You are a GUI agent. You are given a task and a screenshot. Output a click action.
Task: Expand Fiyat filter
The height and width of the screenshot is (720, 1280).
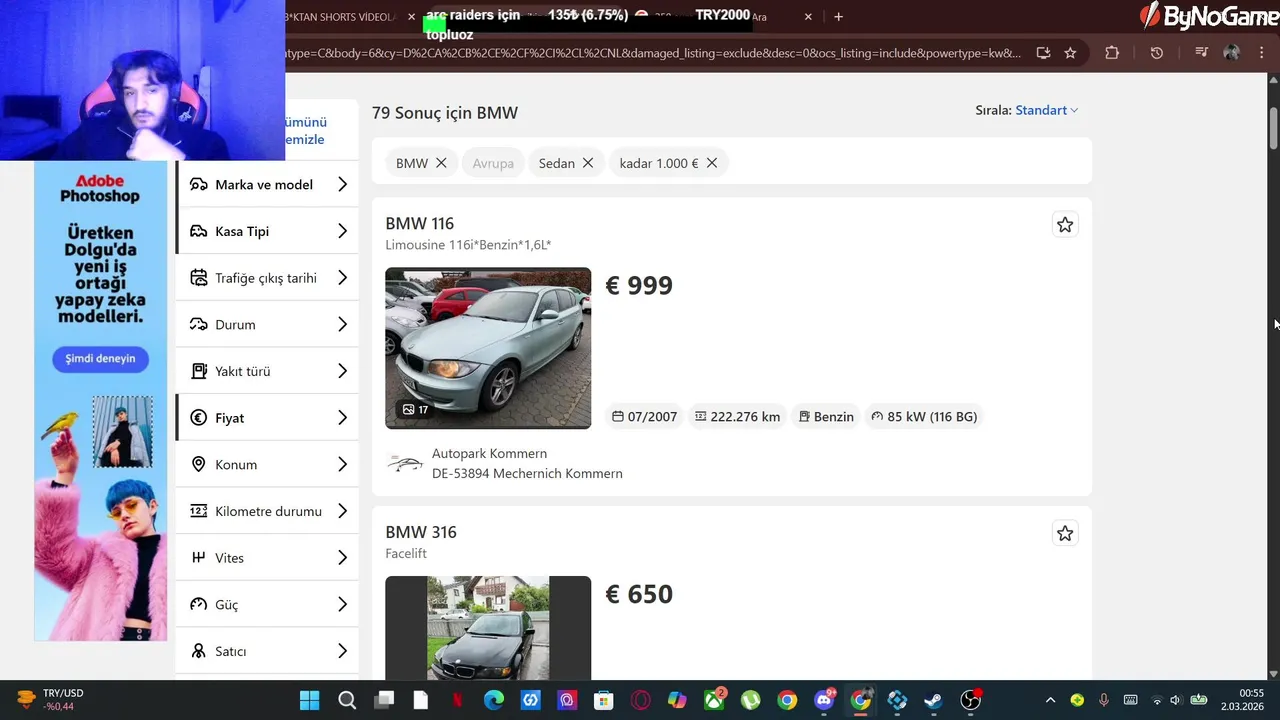(x=267, y=418)
